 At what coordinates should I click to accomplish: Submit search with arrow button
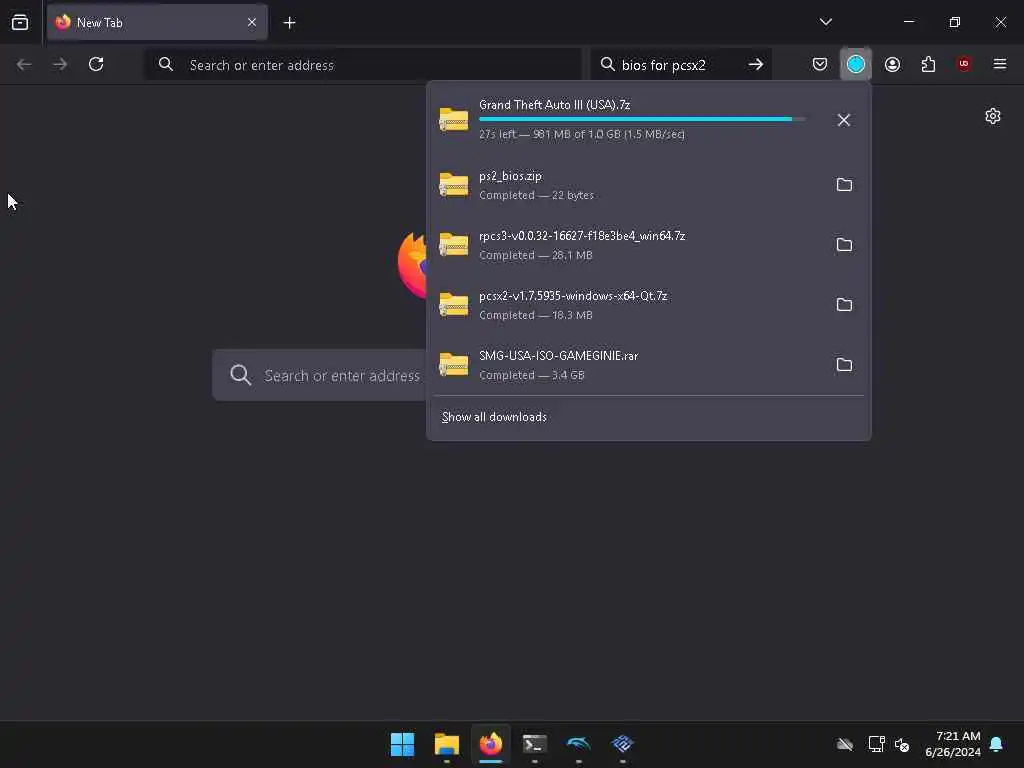tap(756, 64)
